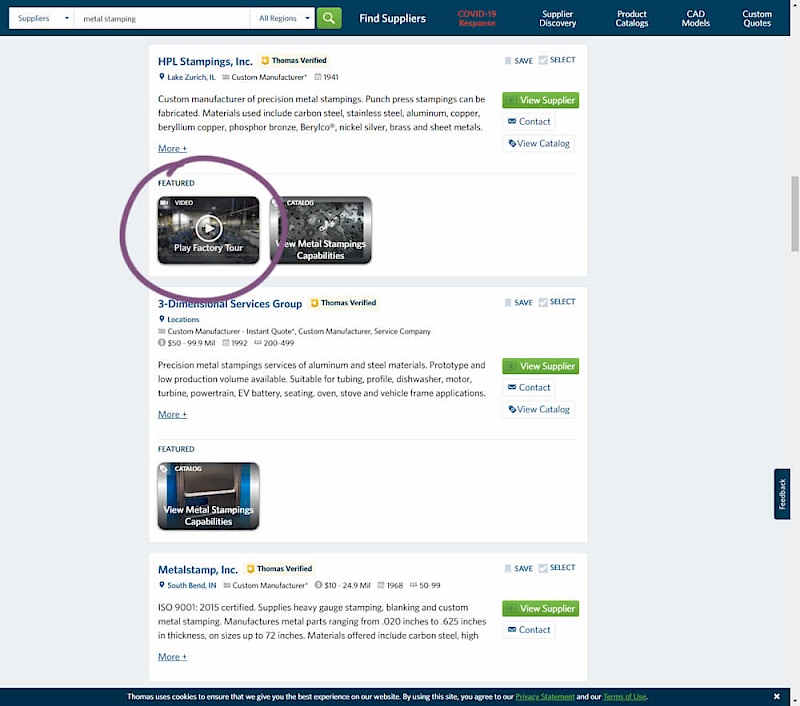Save Metalstamp, Inc. supplier
Viewport: 800px width, 706px height.
tap(518, 569)
